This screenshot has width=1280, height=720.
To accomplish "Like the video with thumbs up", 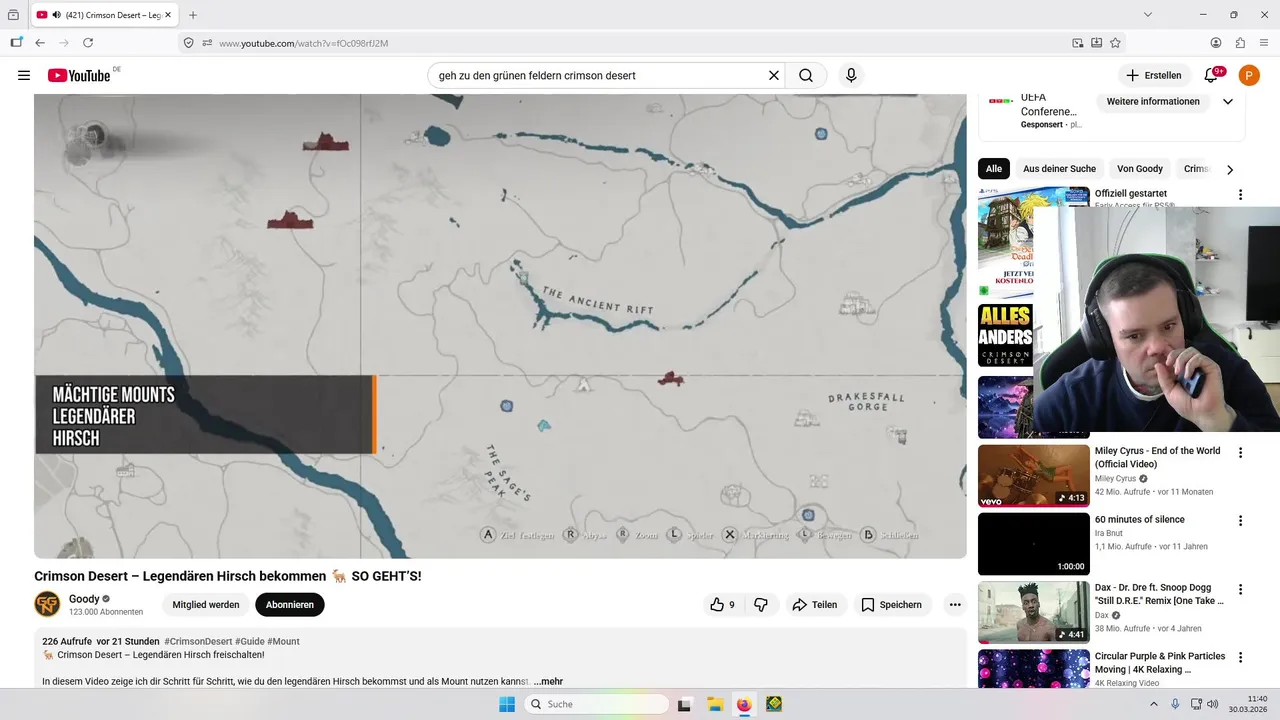I will (722, 604).
